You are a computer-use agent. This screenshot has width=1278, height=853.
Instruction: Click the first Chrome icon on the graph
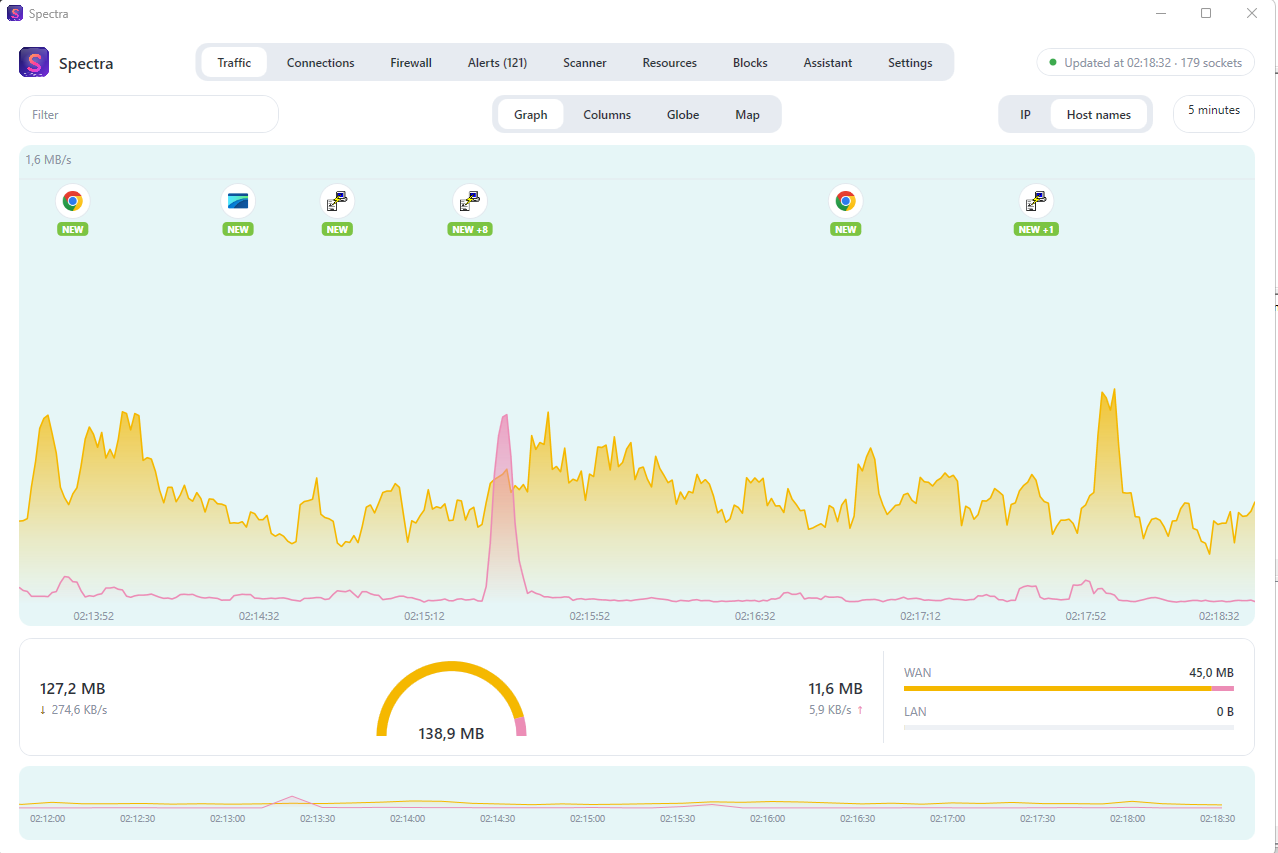point(72,201)
